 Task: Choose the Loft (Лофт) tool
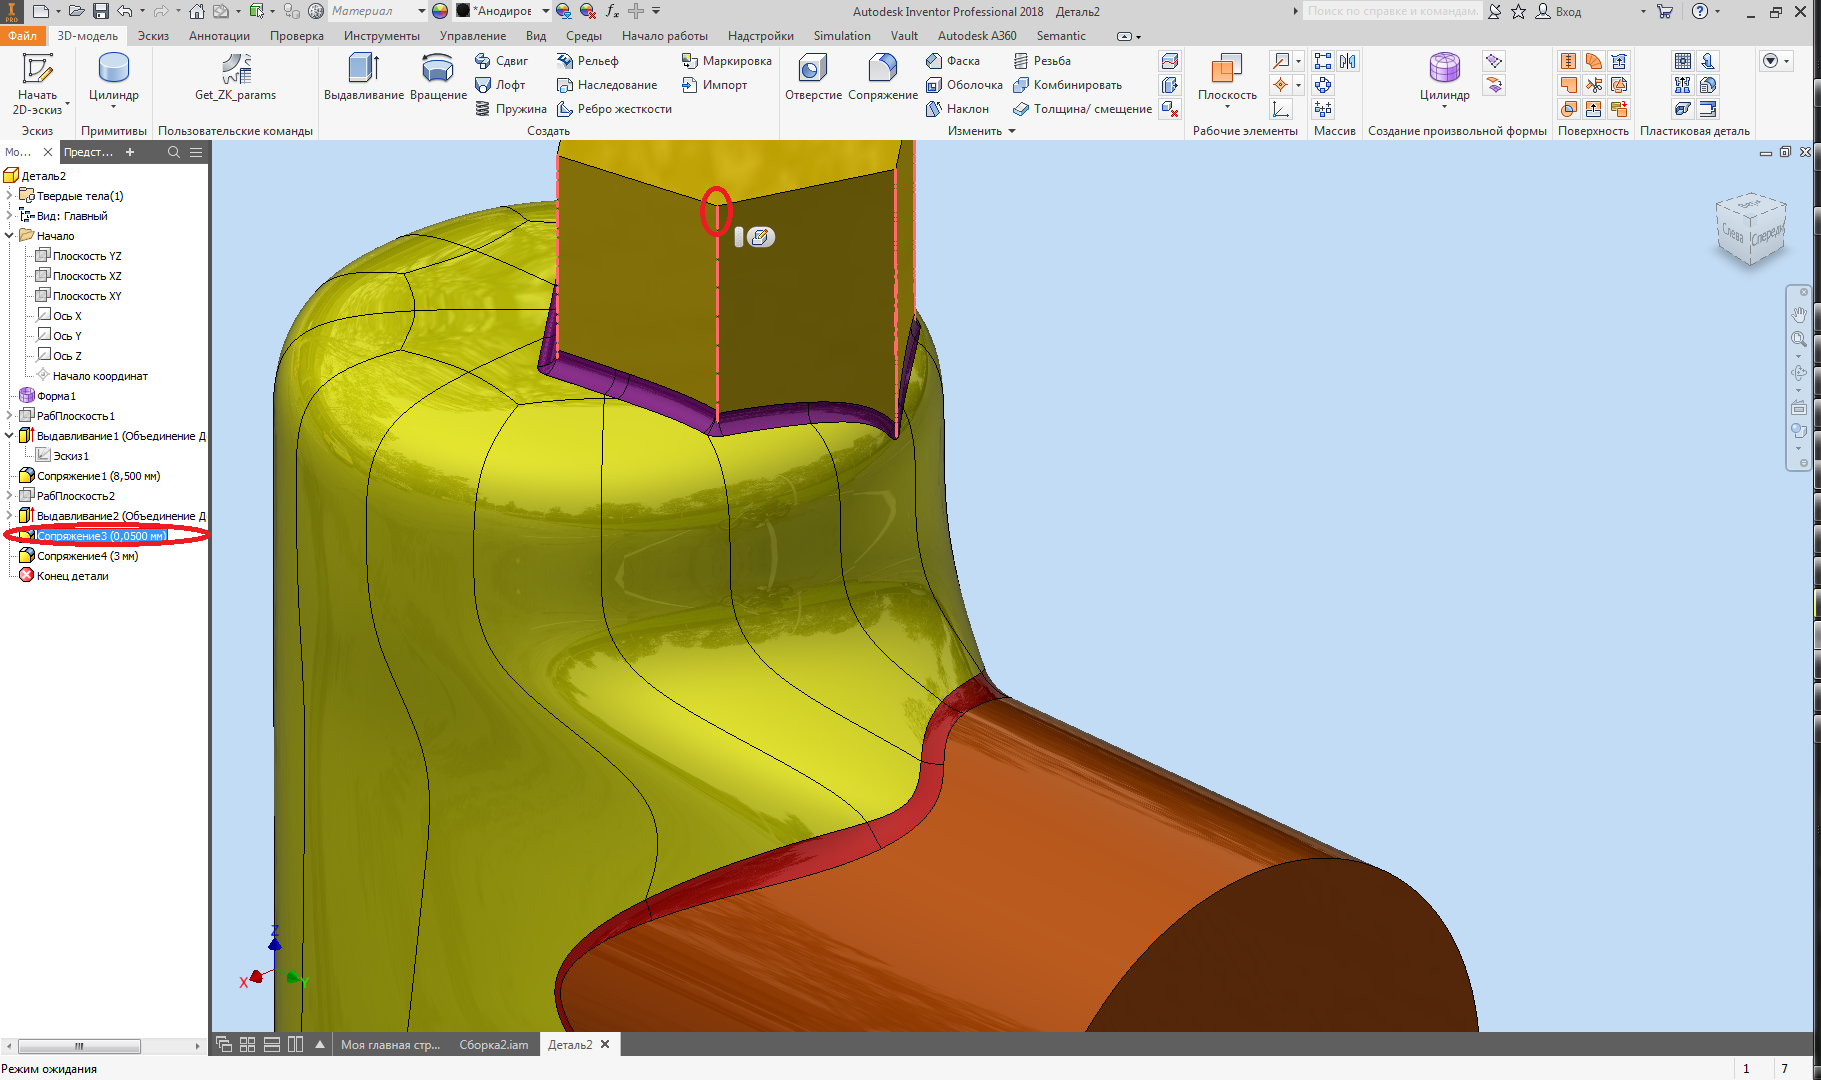coord(500,85)
